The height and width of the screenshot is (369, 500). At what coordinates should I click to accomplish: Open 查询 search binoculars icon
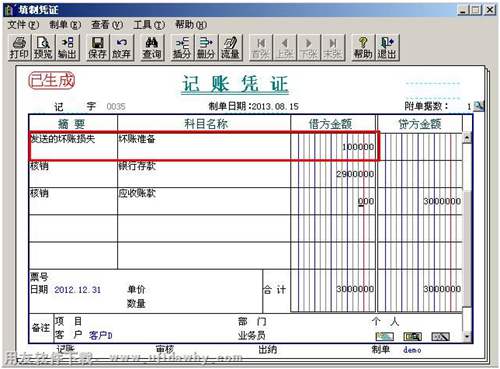coord(152,48)
